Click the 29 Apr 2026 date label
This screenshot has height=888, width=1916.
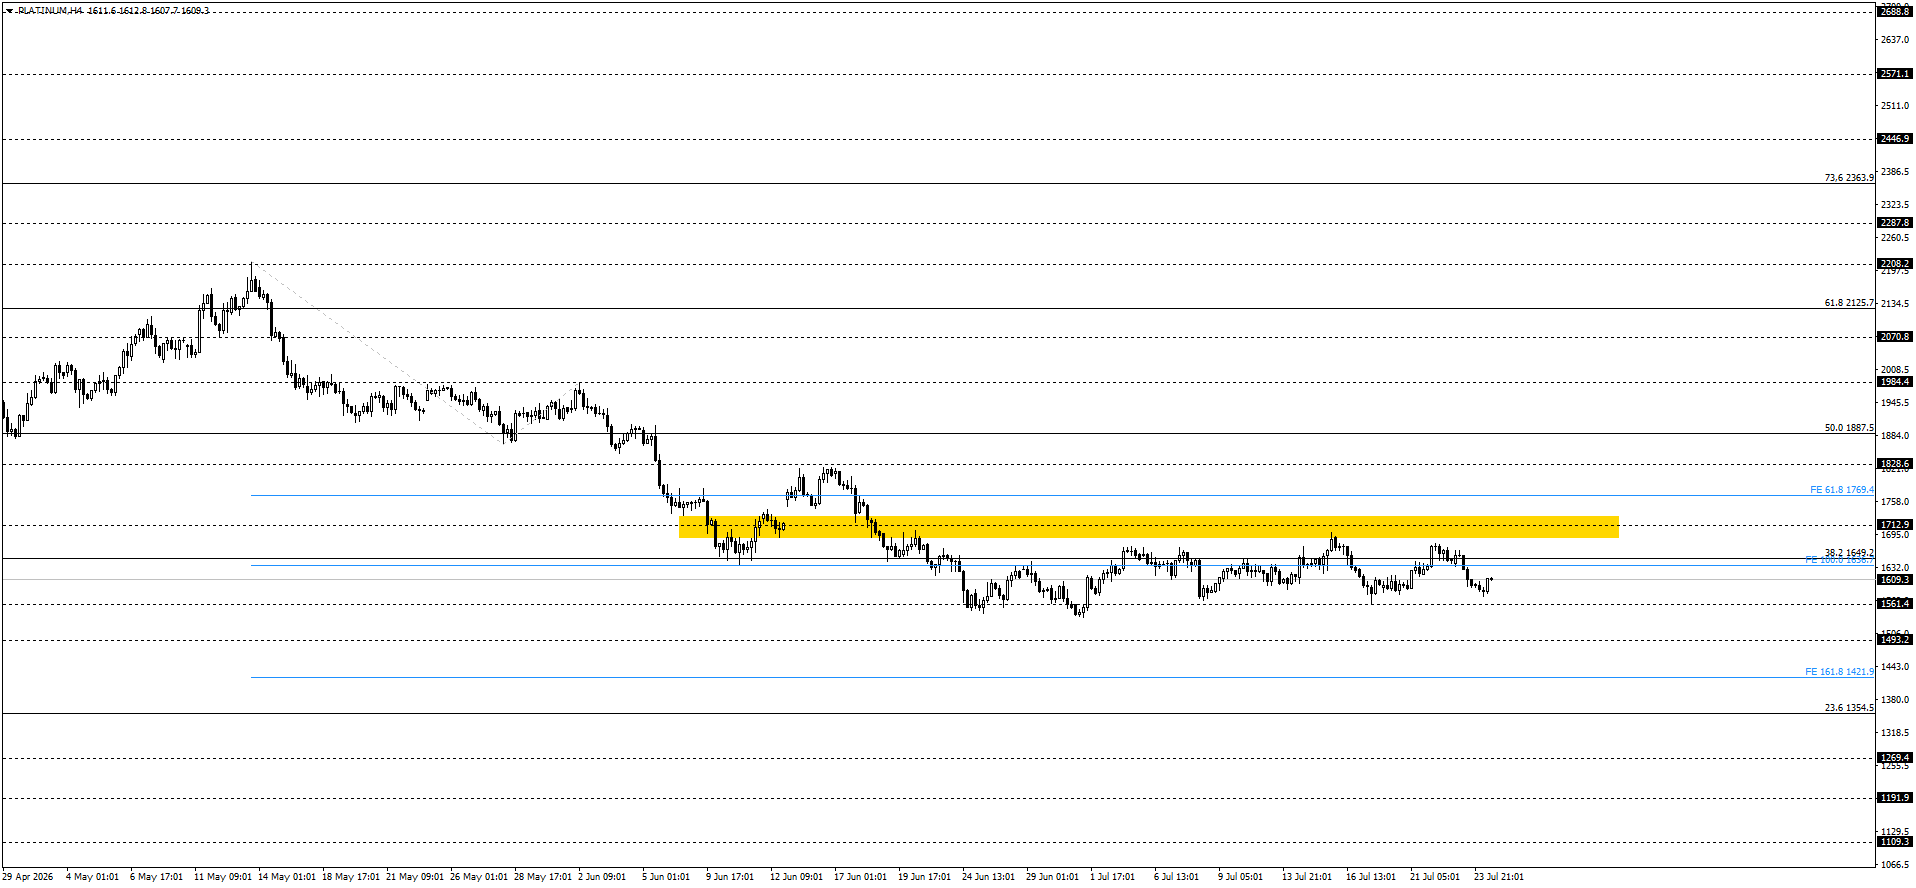pyautogui.click(x=27, y=877)
